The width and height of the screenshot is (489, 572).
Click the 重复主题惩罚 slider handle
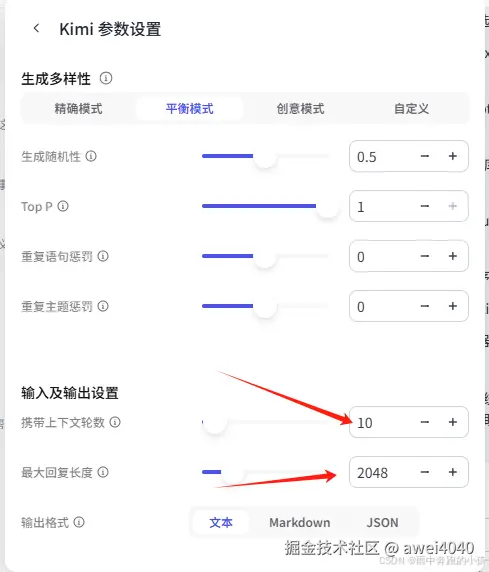[x=265, y=306]
